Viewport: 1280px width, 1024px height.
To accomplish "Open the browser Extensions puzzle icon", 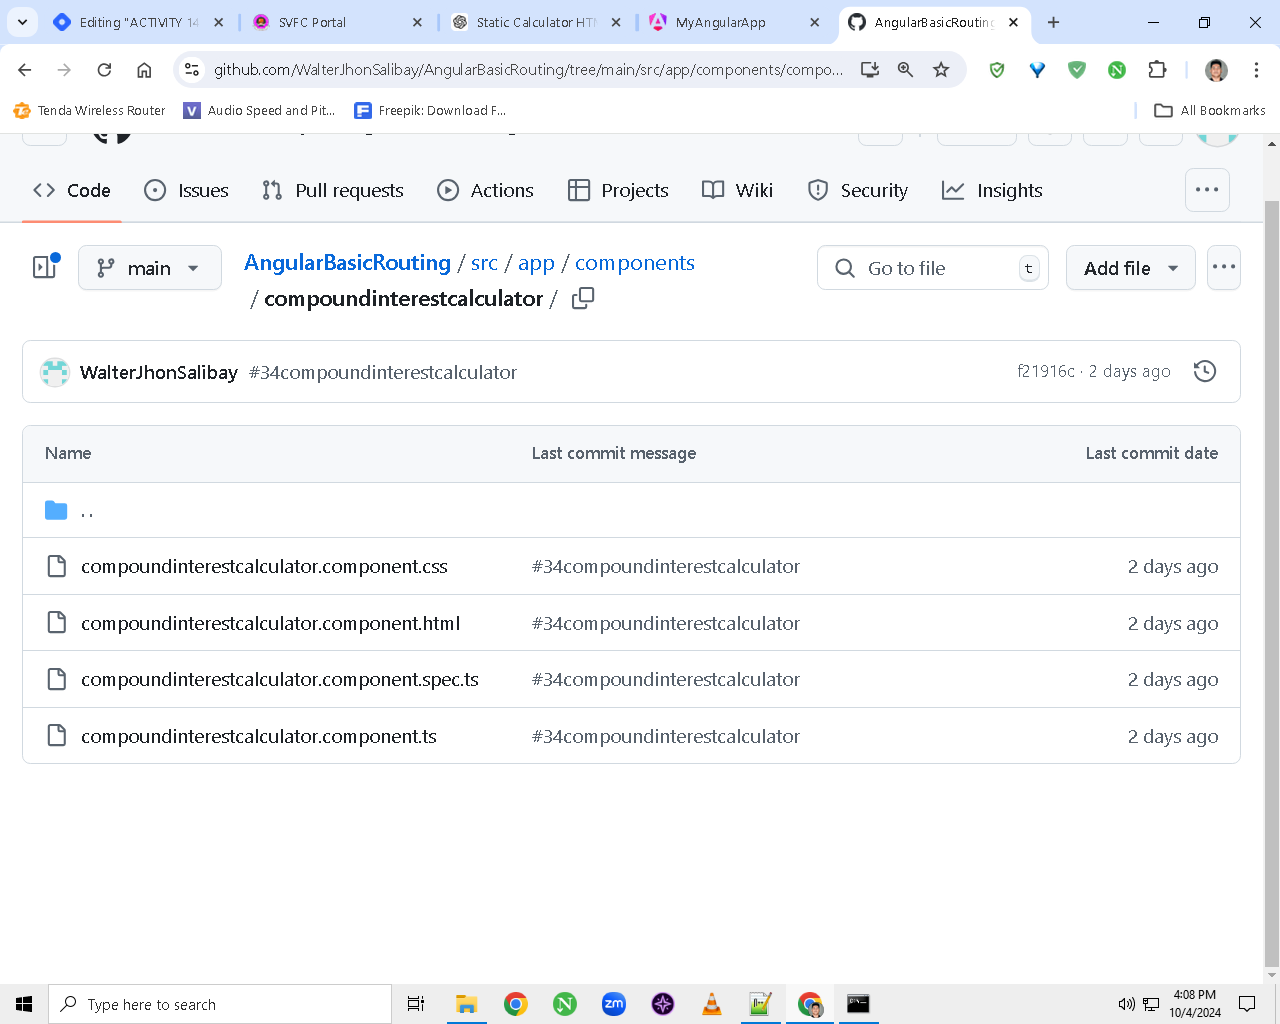I will click(x=1157, y=69).
